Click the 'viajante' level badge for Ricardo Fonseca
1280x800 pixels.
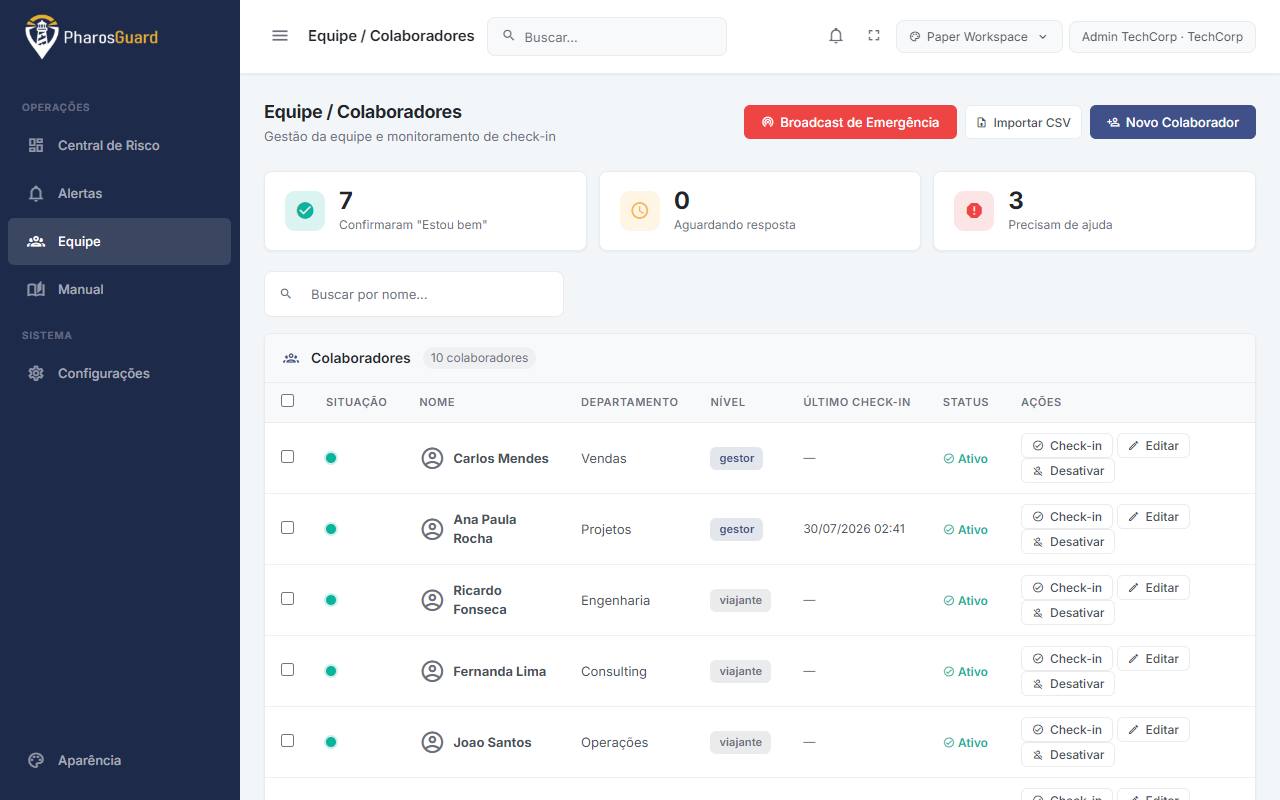(x=740, y=600)
